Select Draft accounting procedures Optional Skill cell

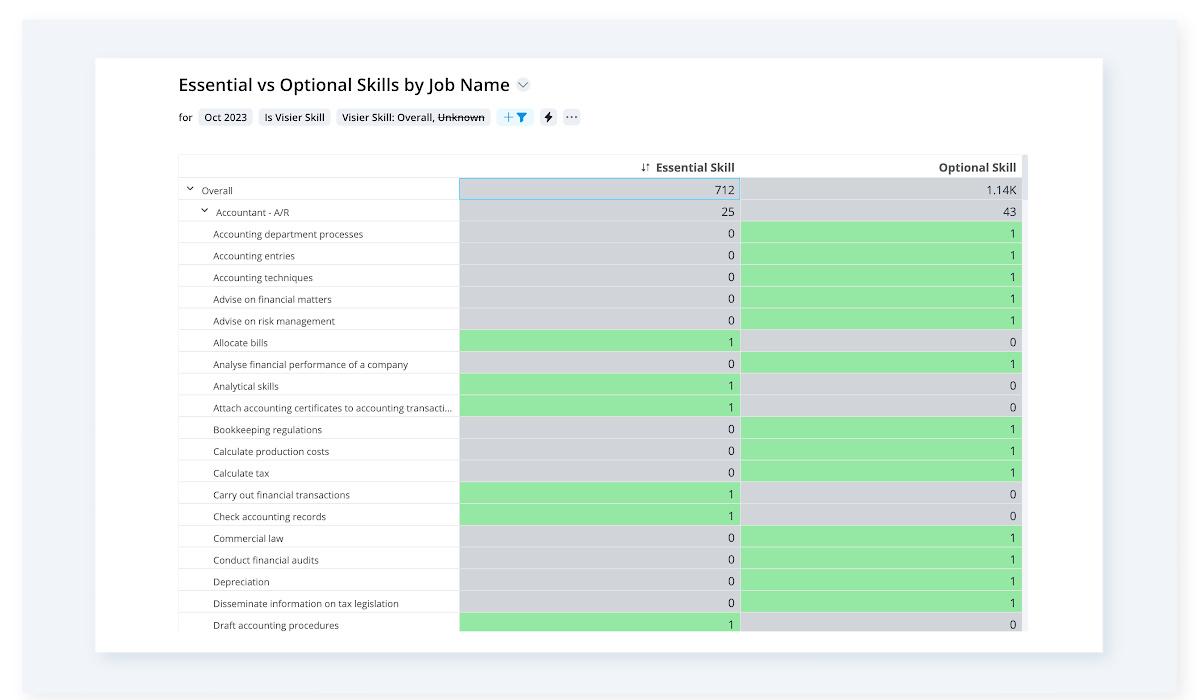coord(881,623)
